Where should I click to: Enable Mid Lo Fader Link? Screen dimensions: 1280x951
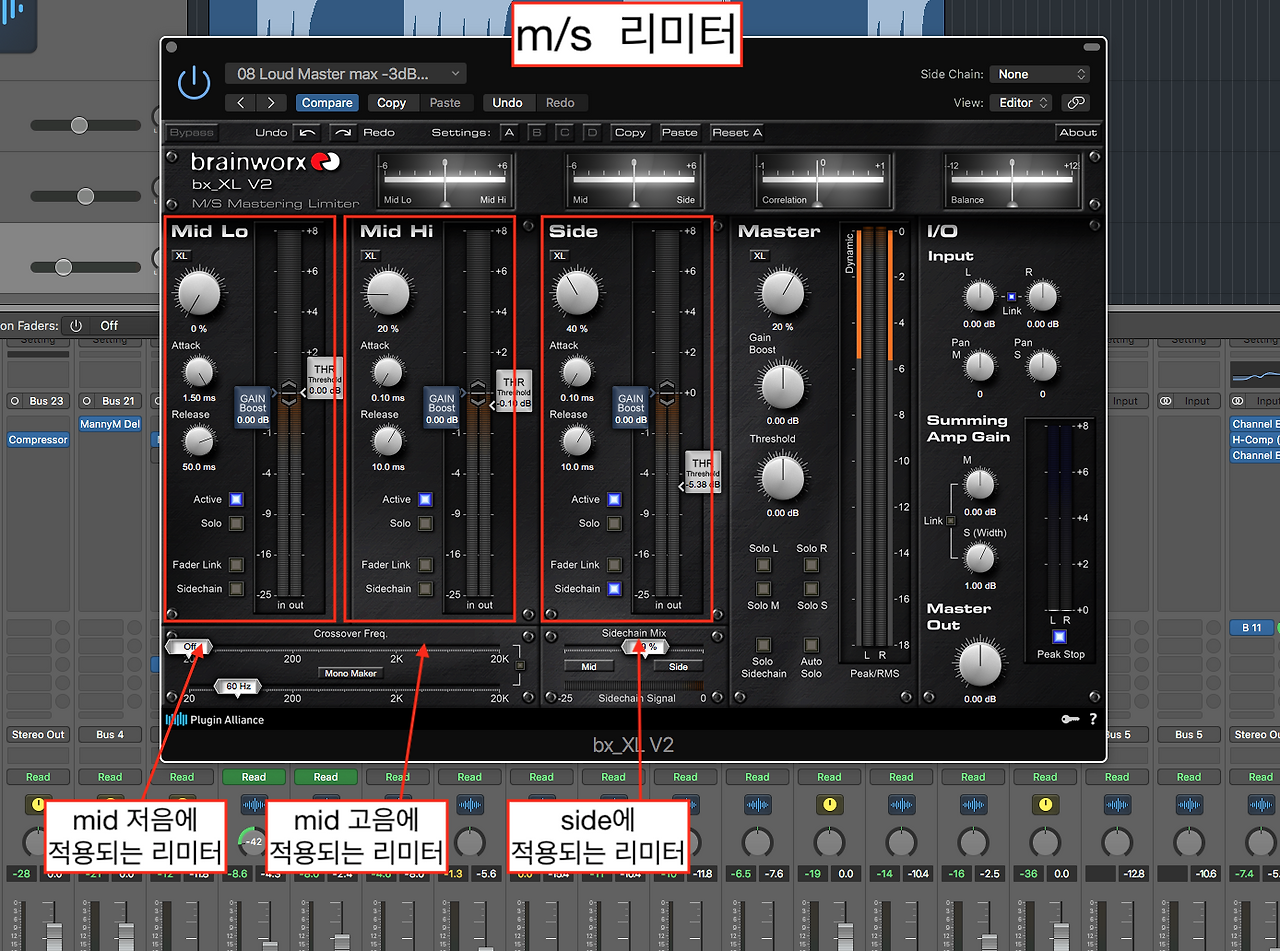[x=236, y=565]
